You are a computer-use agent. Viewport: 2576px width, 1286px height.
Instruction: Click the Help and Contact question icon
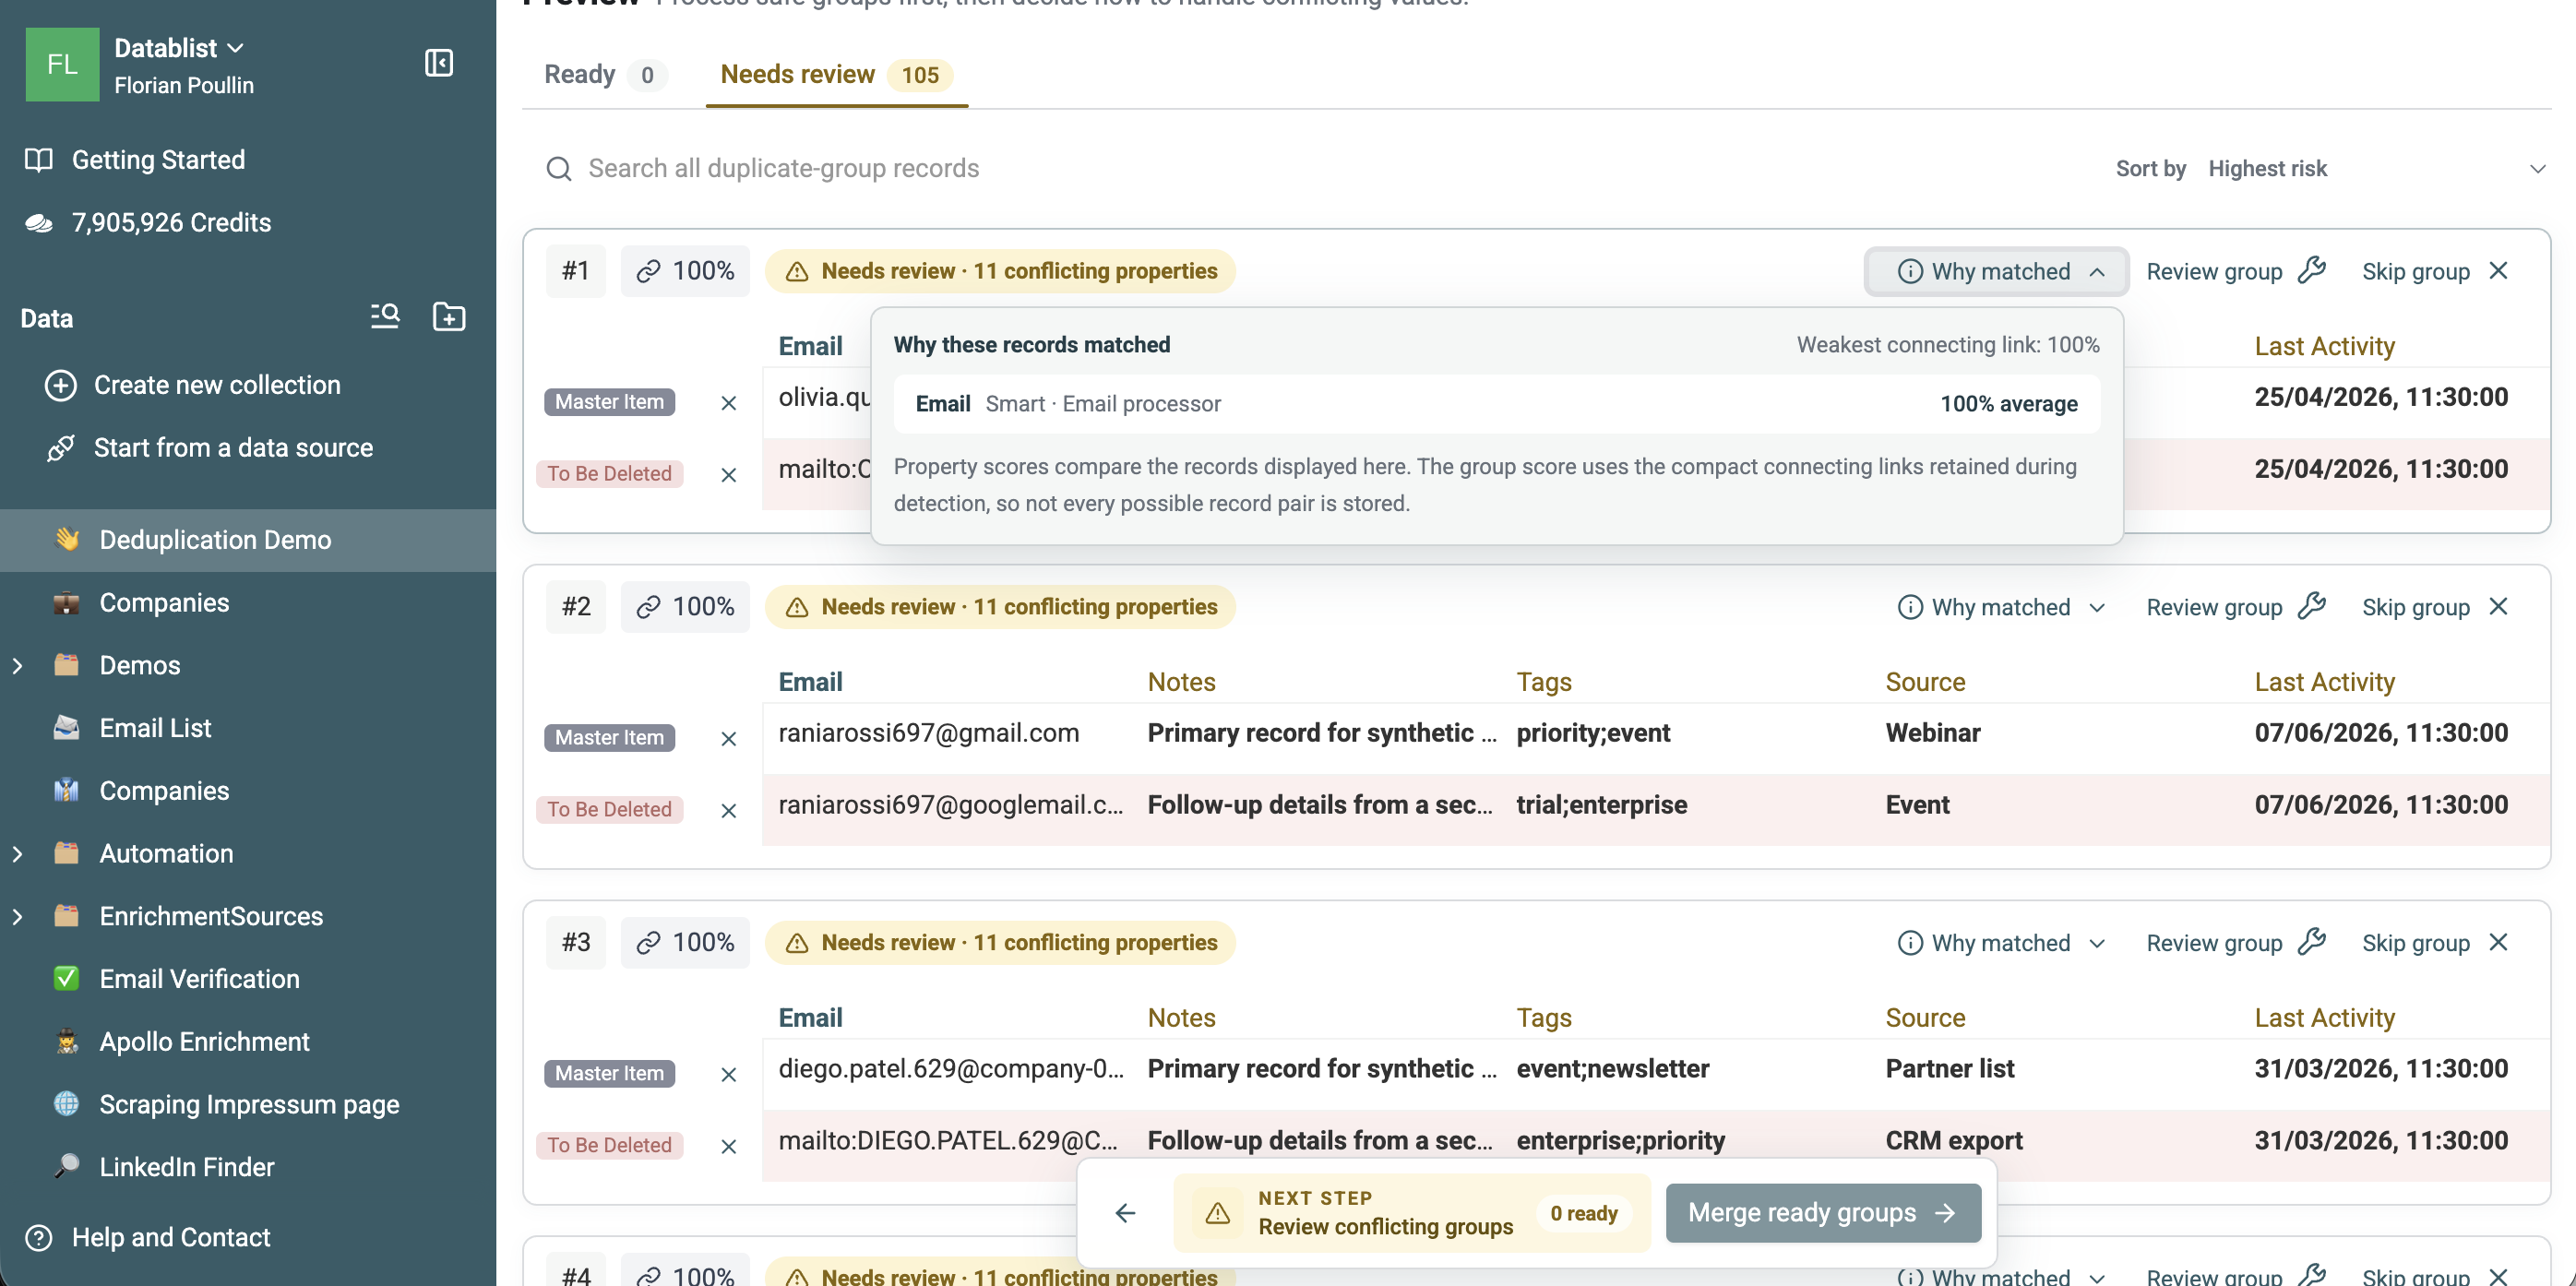click(x=38, y=1237)
